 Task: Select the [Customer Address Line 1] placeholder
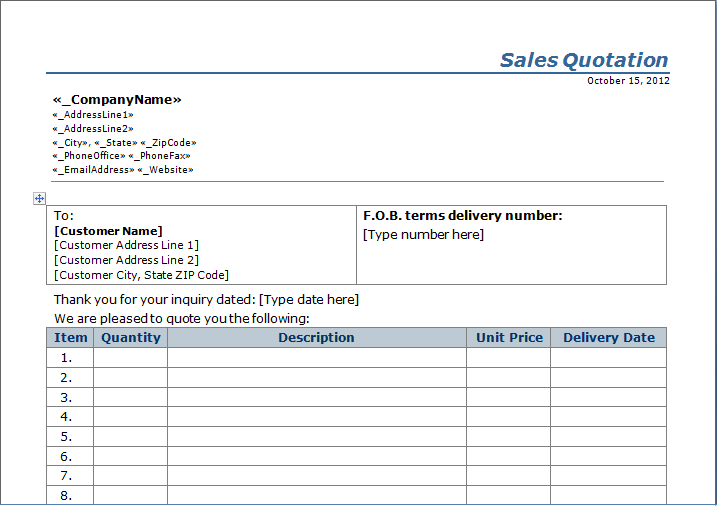click(x=126, y=245)
